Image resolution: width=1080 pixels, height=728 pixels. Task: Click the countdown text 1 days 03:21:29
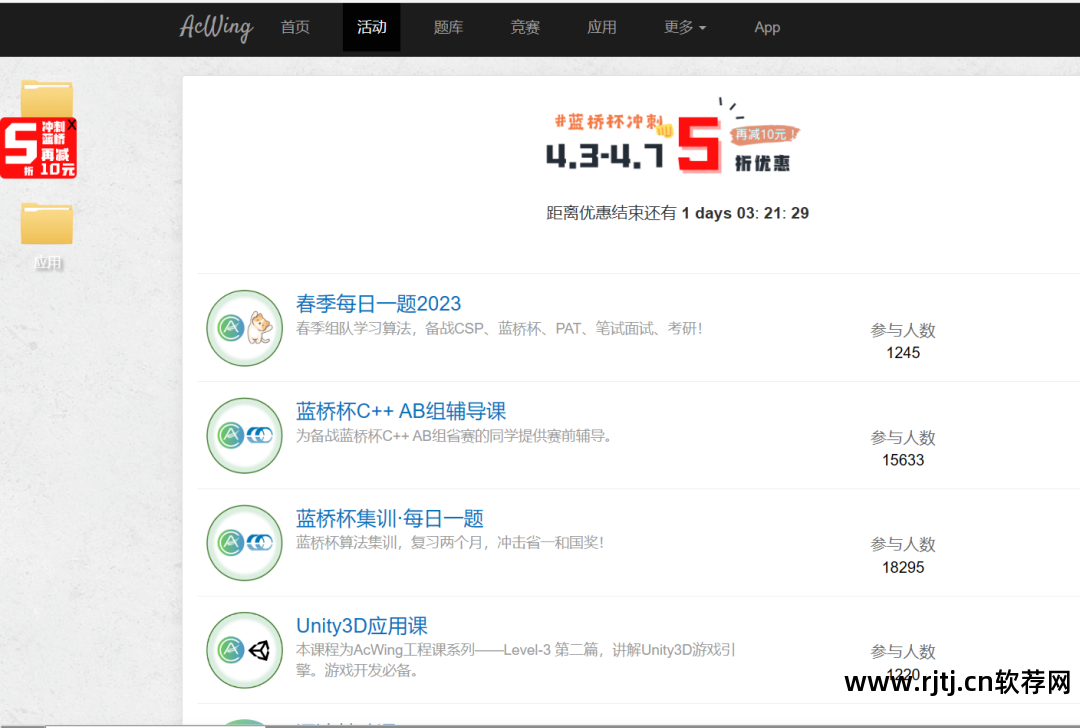[745, 214]
